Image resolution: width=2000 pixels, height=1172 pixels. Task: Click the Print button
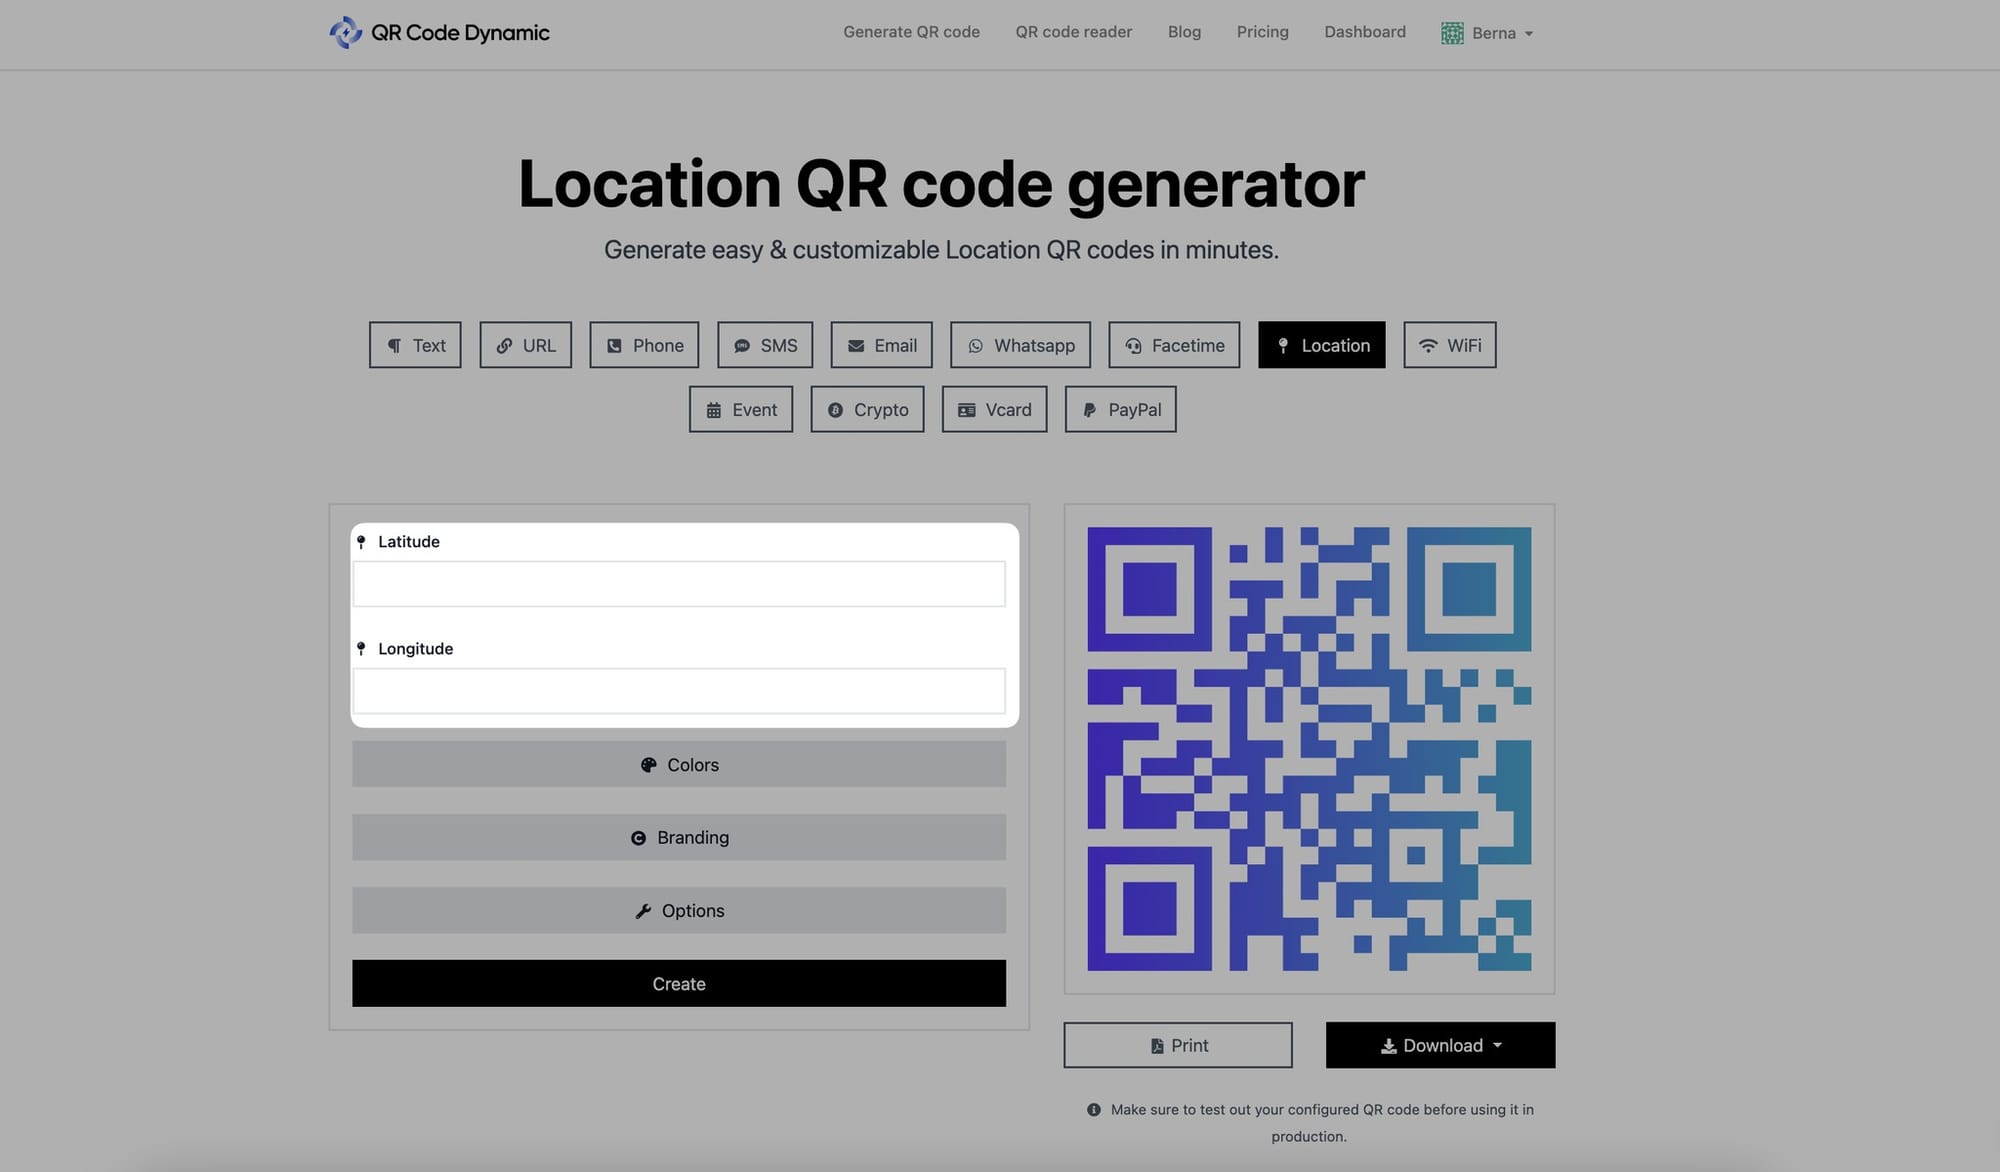click(x=1177, y=1045)
